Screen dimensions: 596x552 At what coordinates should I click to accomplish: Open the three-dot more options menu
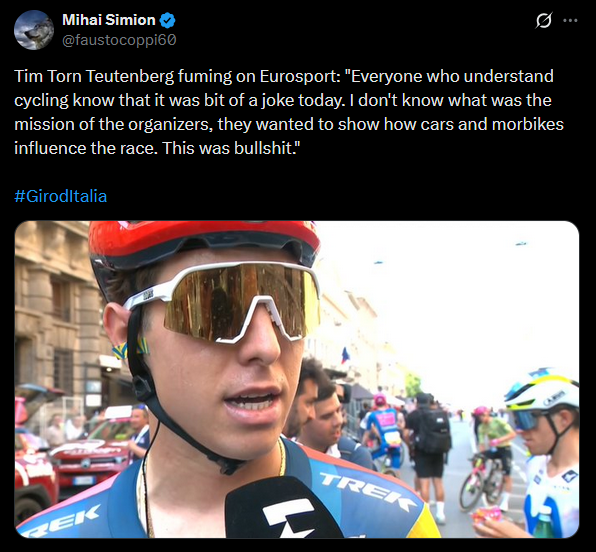click(x=570, y=21)
